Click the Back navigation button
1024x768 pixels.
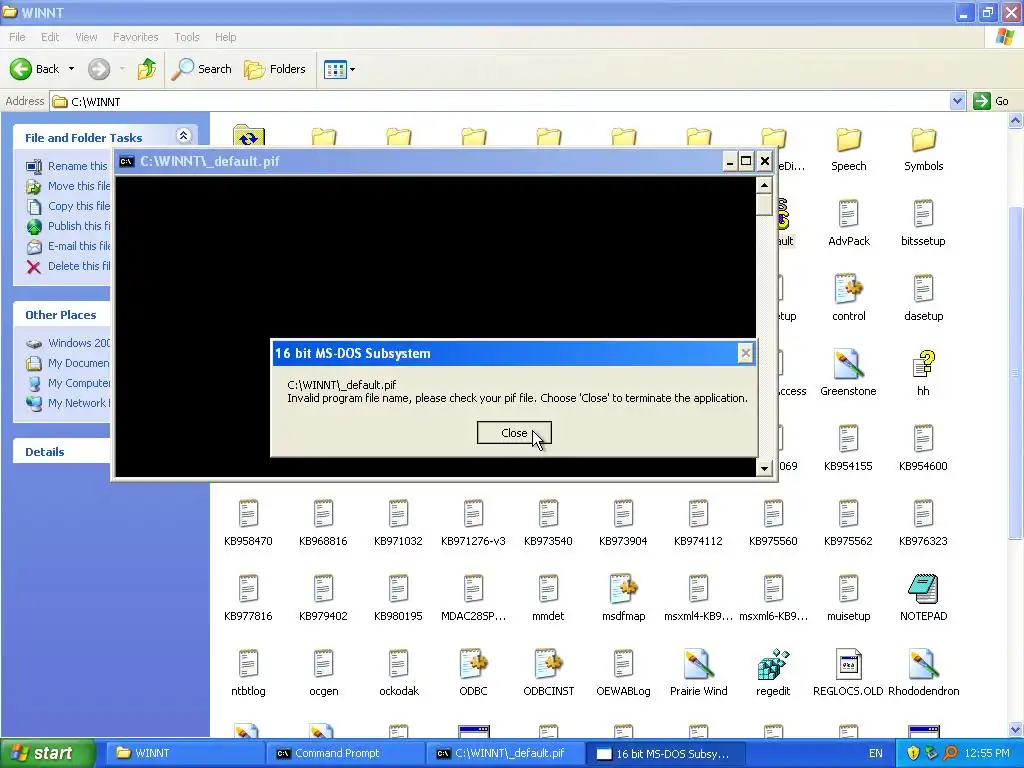(35, 69)
